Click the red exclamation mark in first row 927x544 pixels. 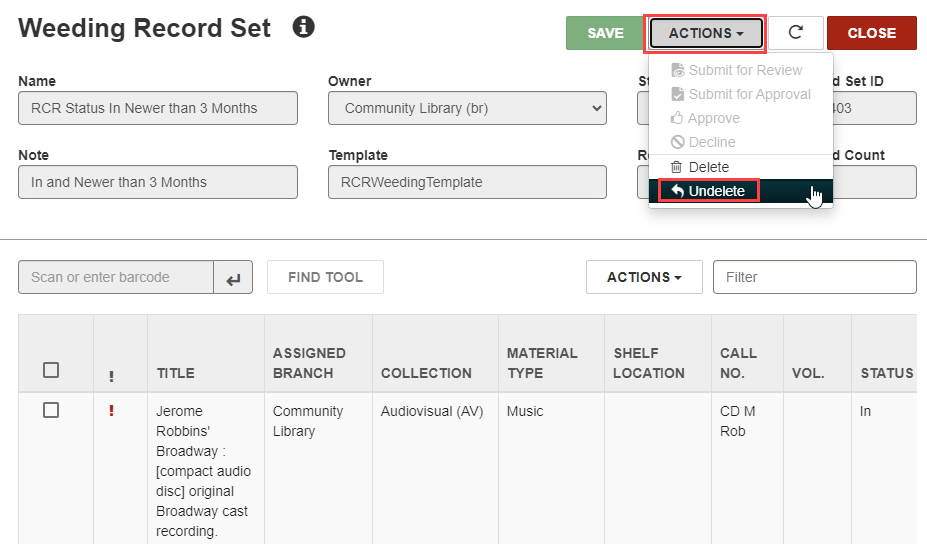pos(111,411)
